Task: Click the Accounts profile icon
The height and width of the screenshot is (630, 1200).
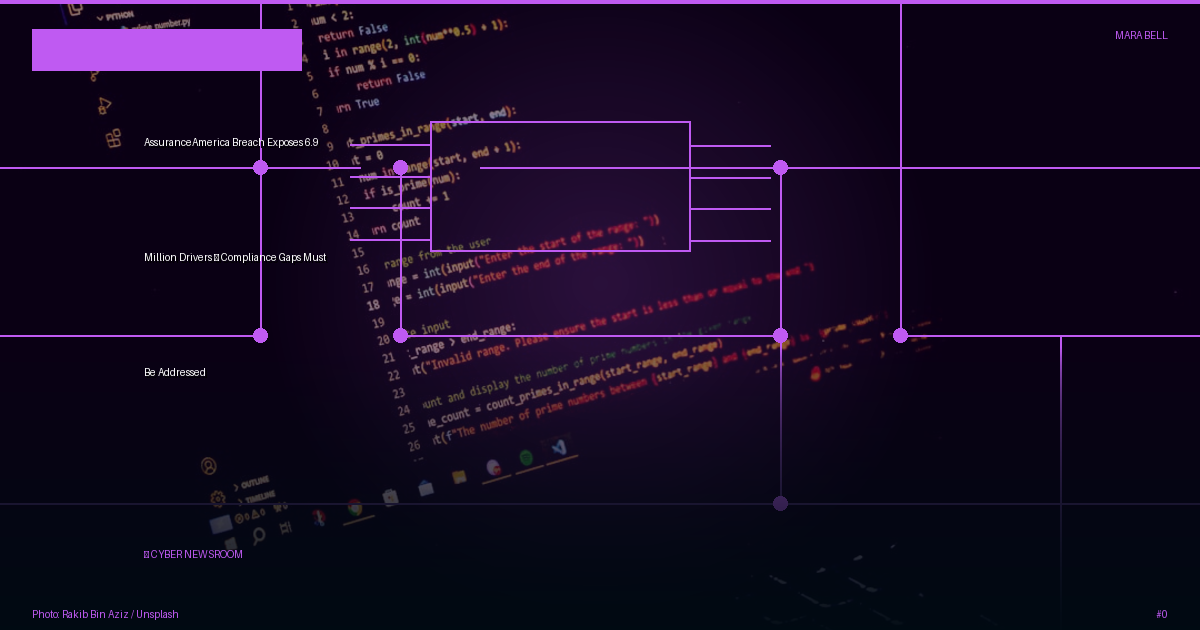Action: (x=208, y=466)
